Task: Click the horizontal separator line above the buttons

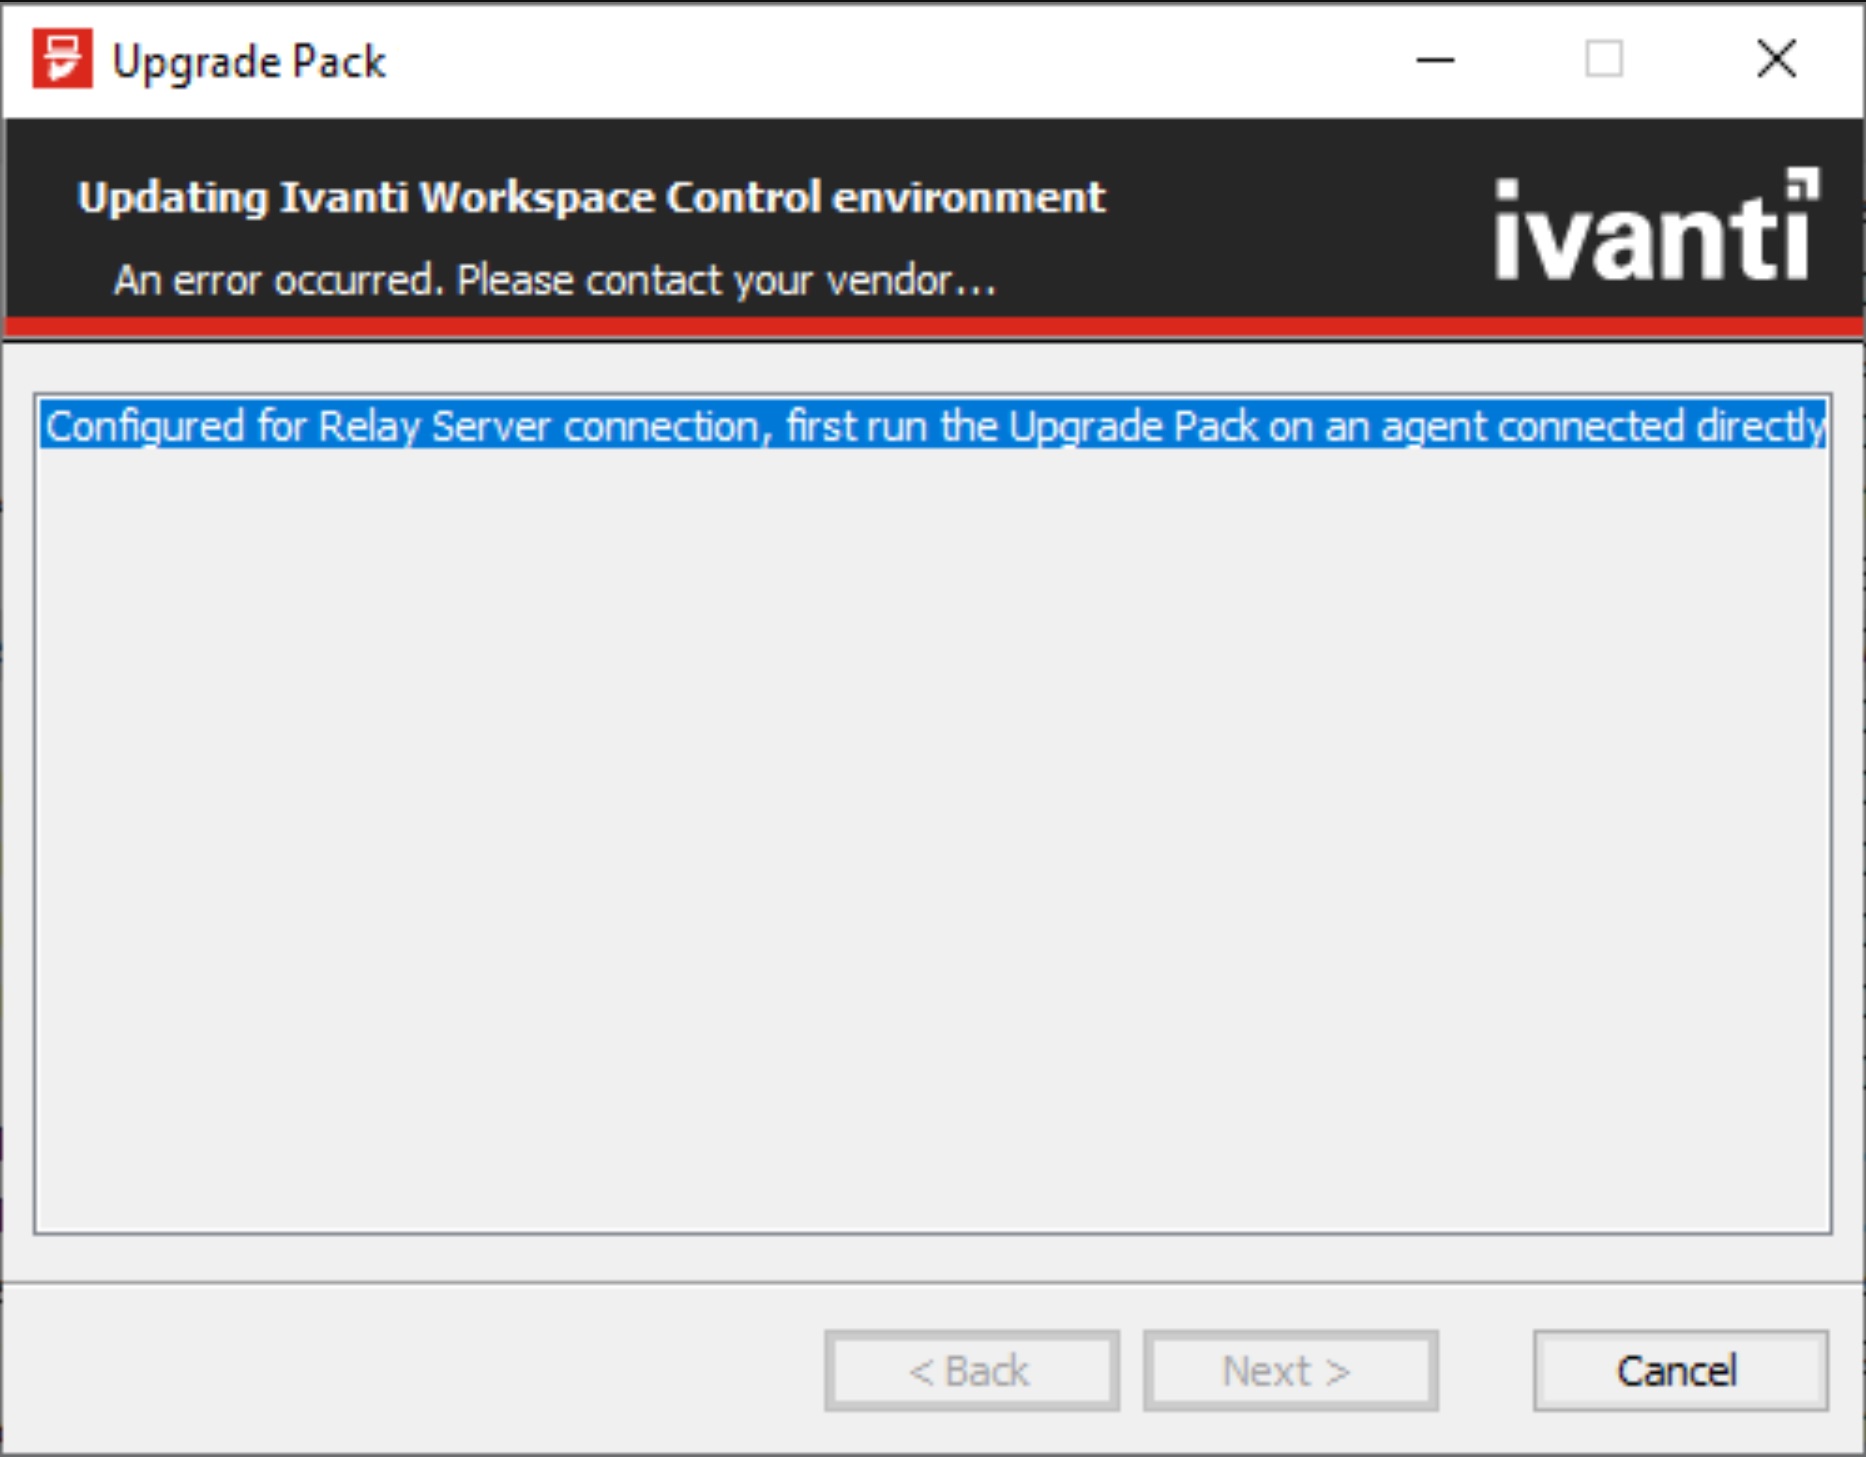Action: point(933,1282)
